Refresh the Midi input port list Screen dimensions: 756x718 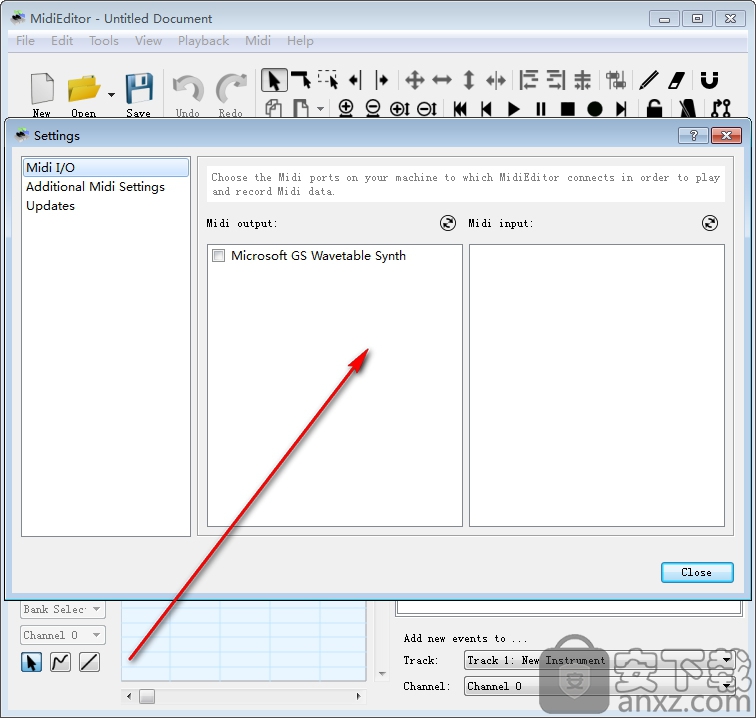click(x=710, y=223)
